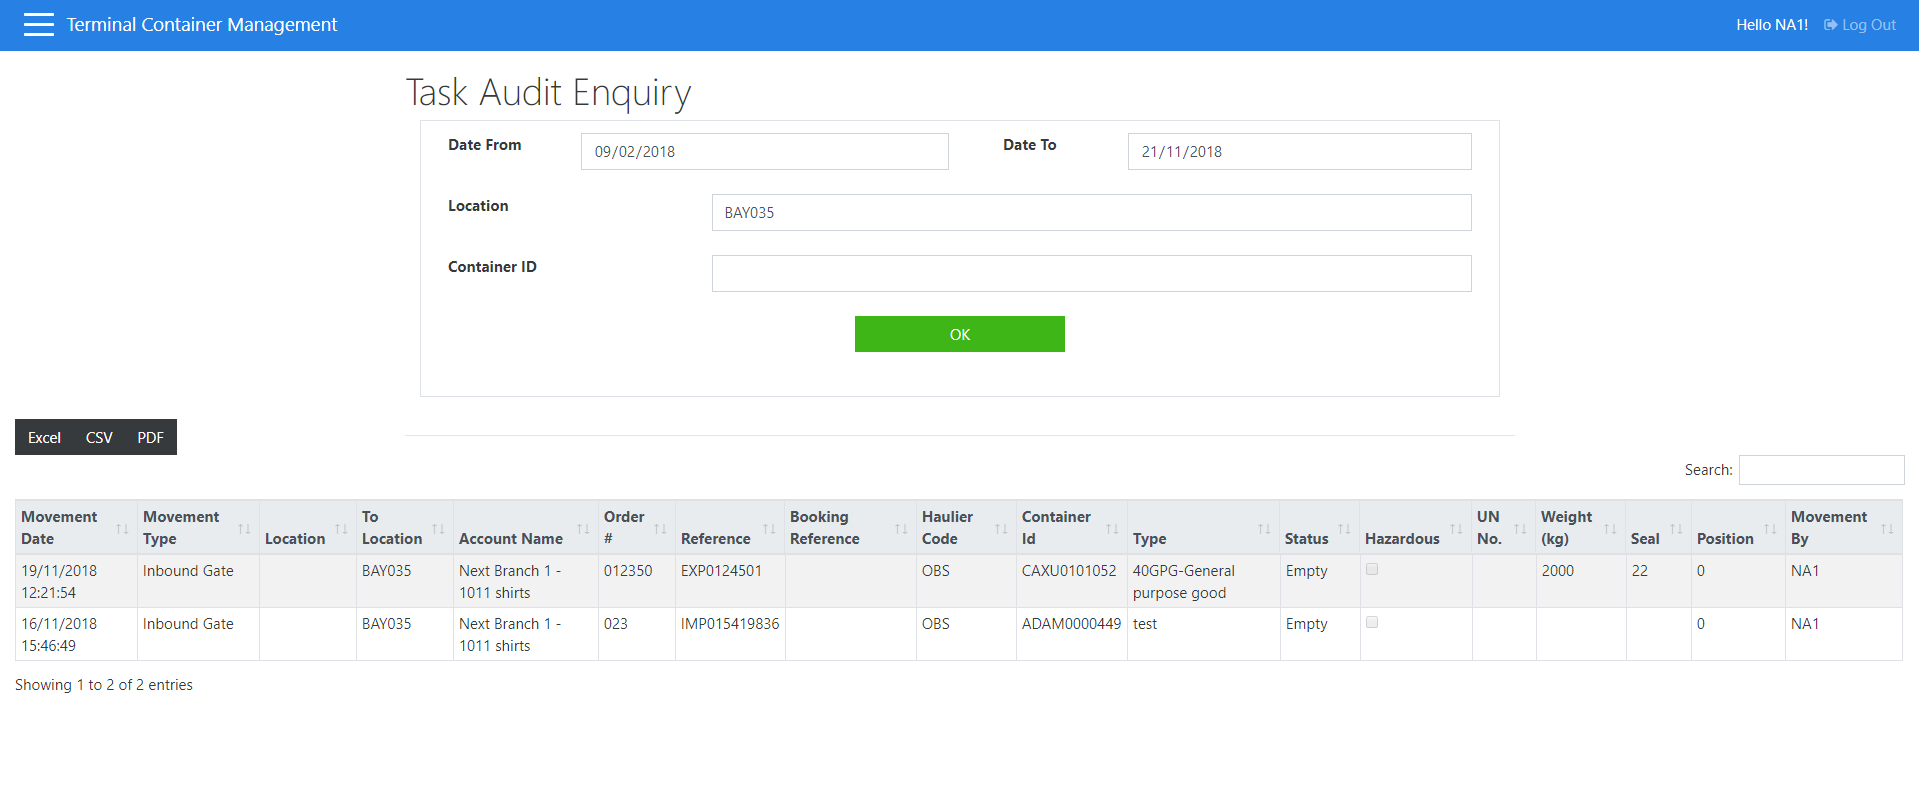Sort by To Location column
This screenshot has height=786, width=1919.
click(x=405, y=527)
